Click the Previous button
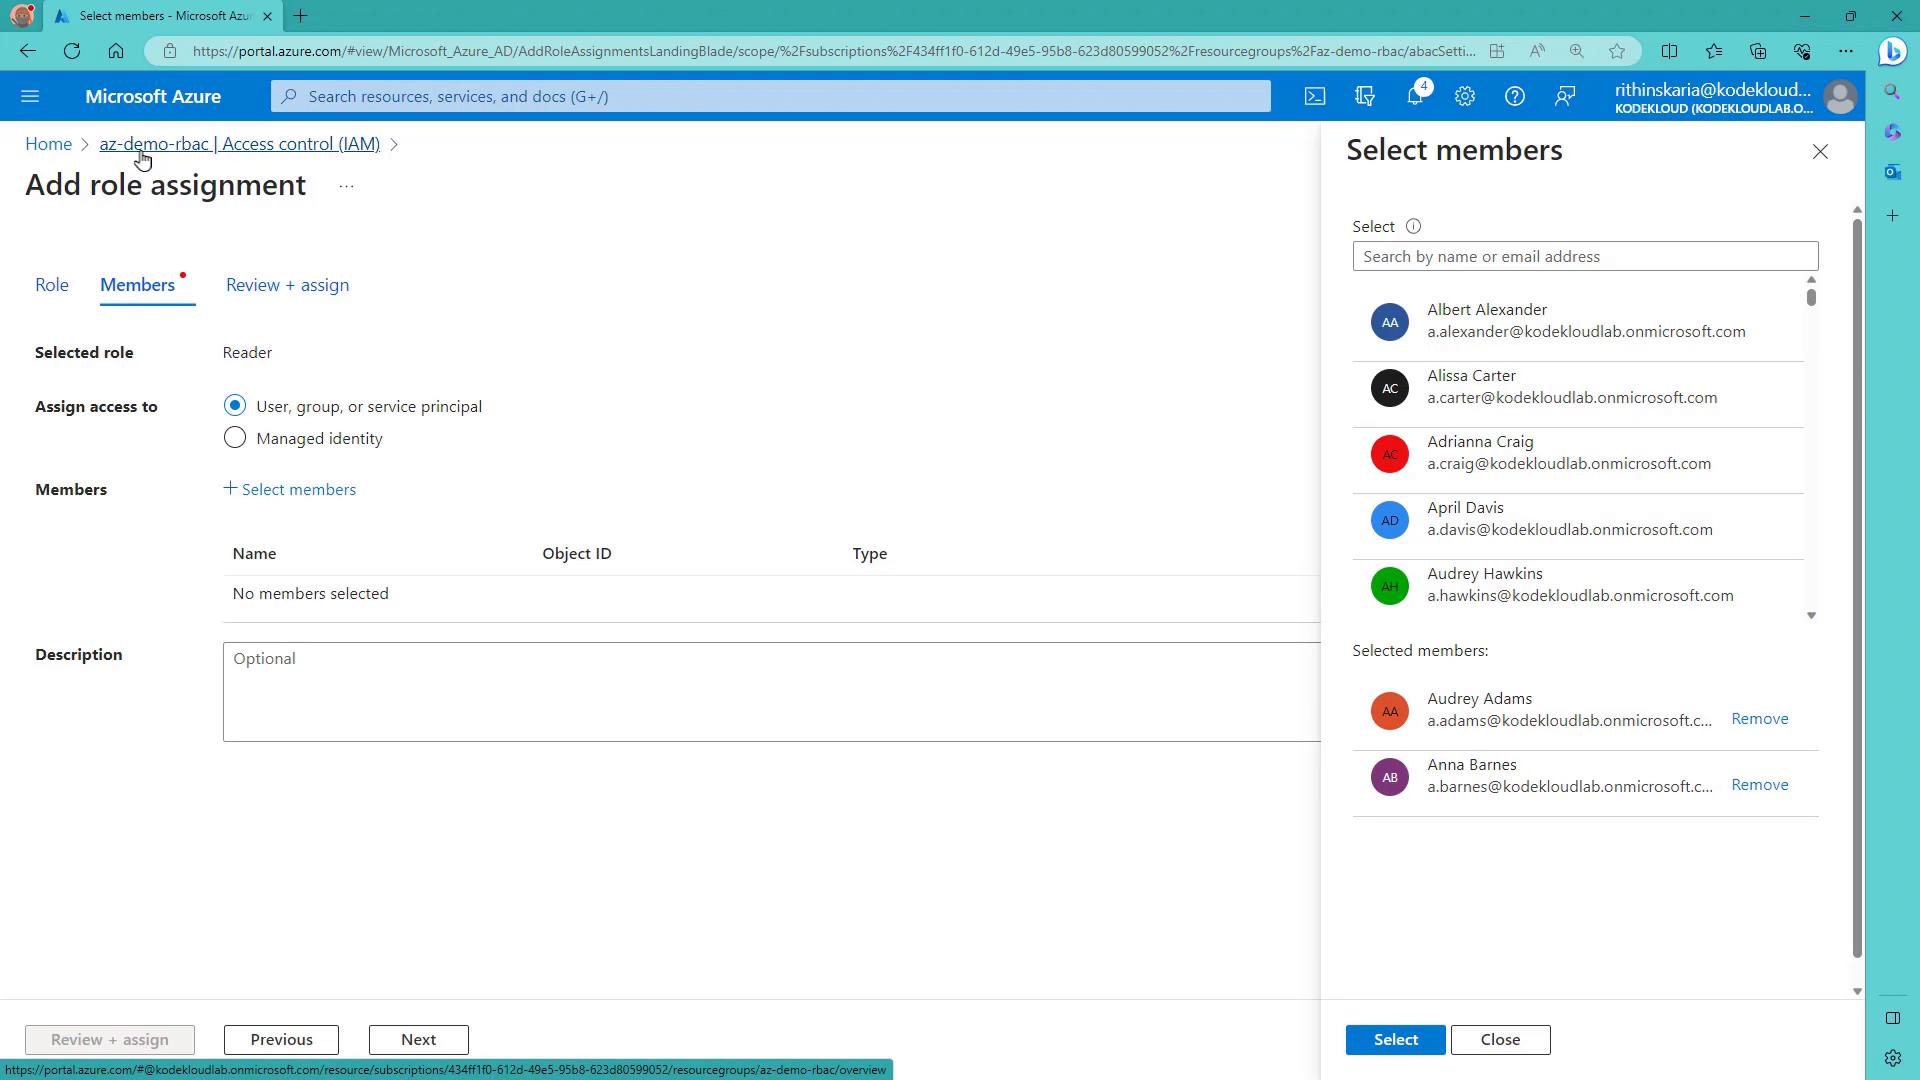This screenshot has height=1080, width=1920. (281, 1039)
